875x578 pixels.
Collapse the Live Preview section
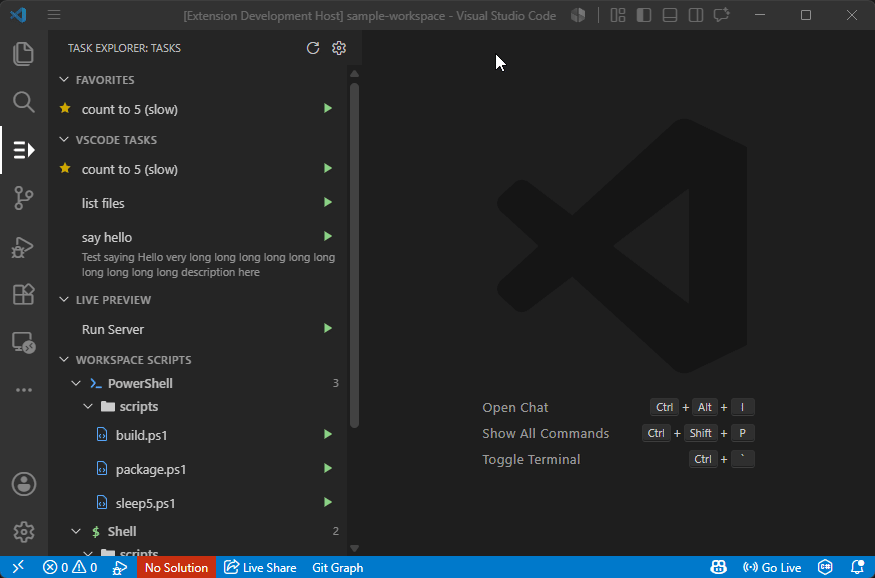[64, 300]
